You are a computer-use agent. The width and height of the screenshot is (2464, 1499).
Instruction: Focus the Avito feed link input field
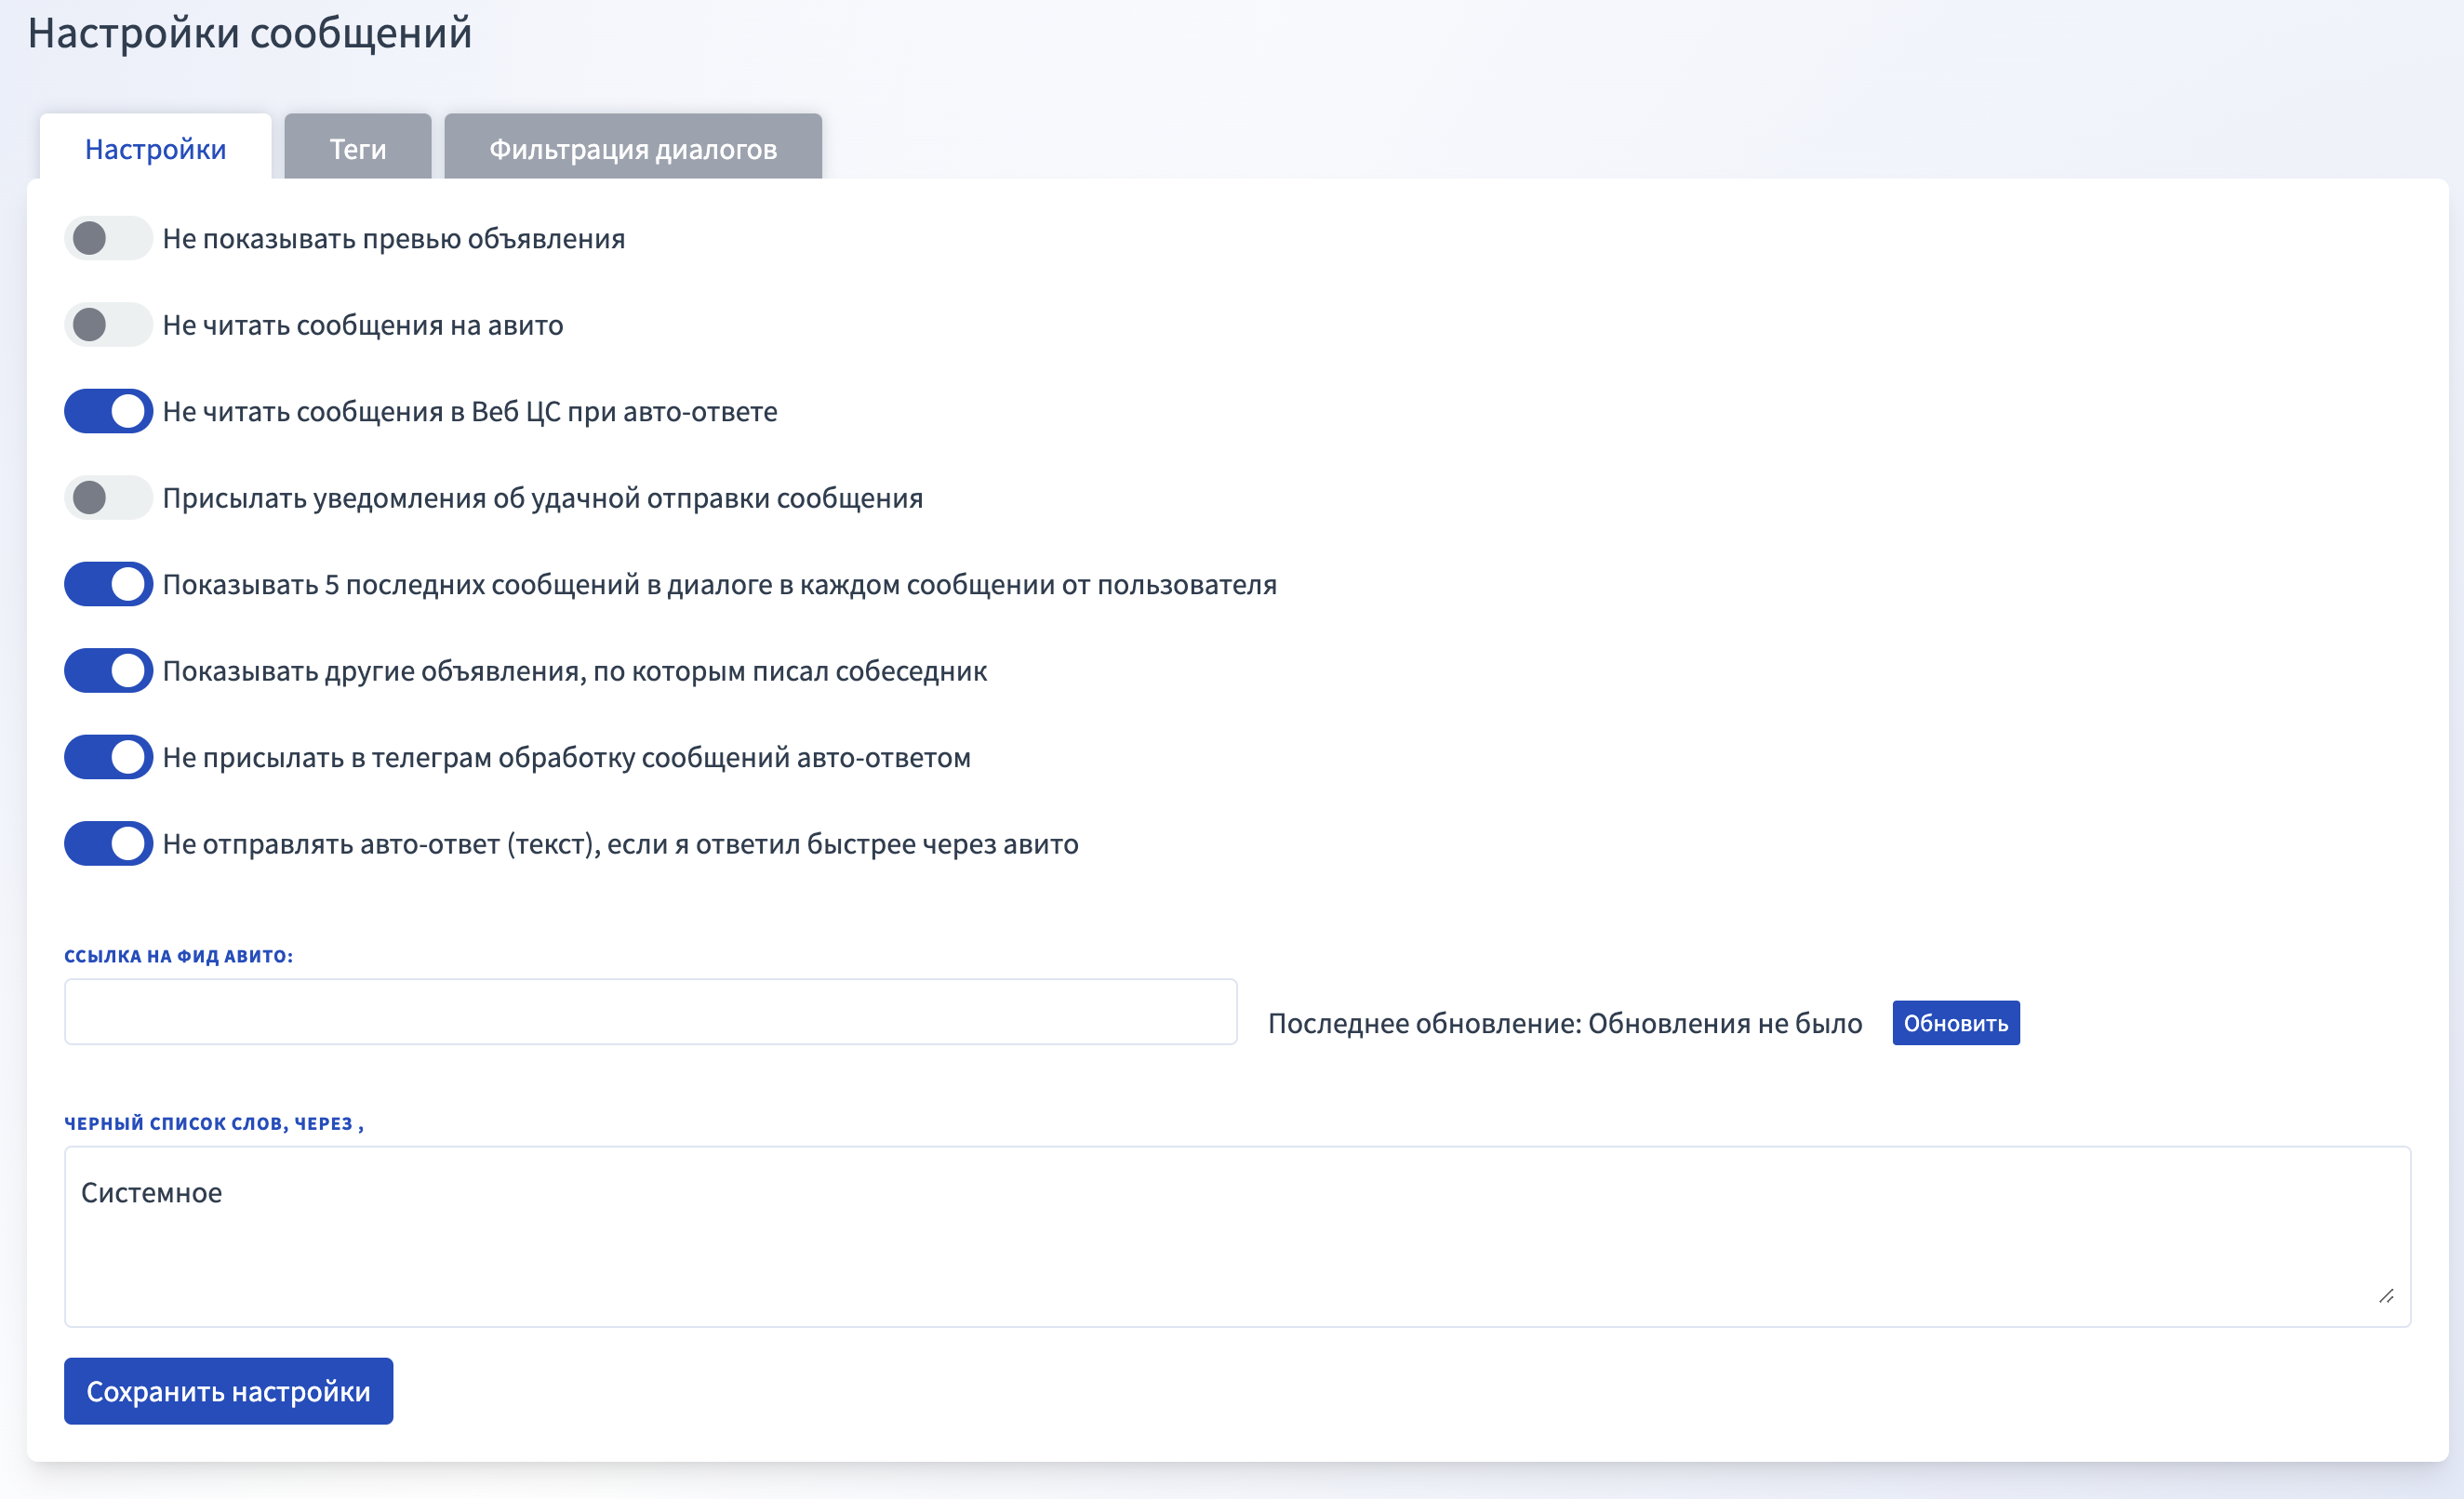[650, 1012]
